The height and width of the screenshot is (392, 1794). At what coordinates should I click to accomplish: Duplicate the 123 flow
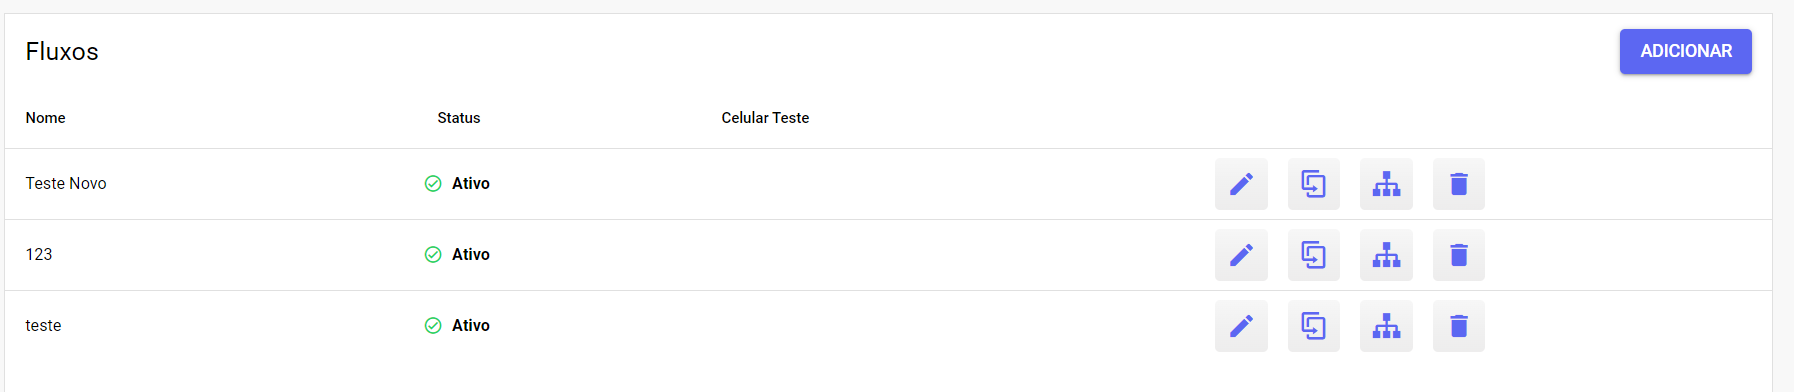click(x=1314, y=255)
